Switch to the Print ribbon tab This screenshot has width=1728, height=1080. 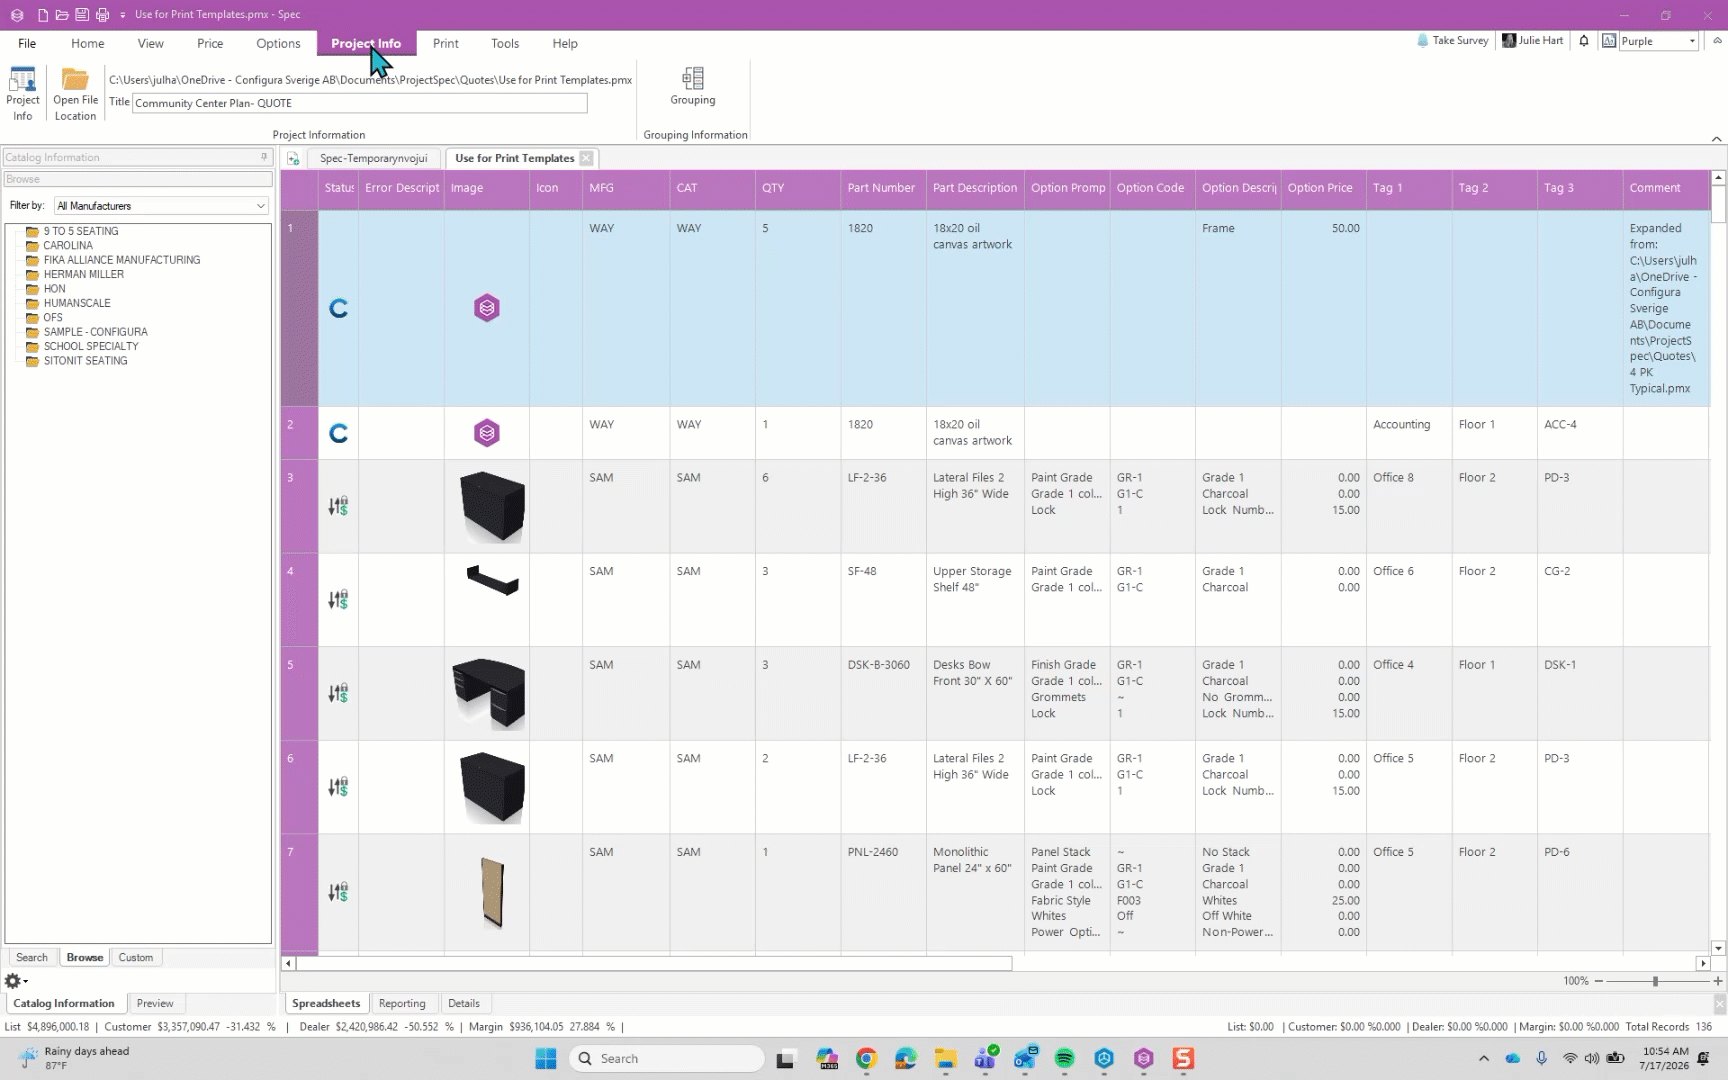click(446, 43)
